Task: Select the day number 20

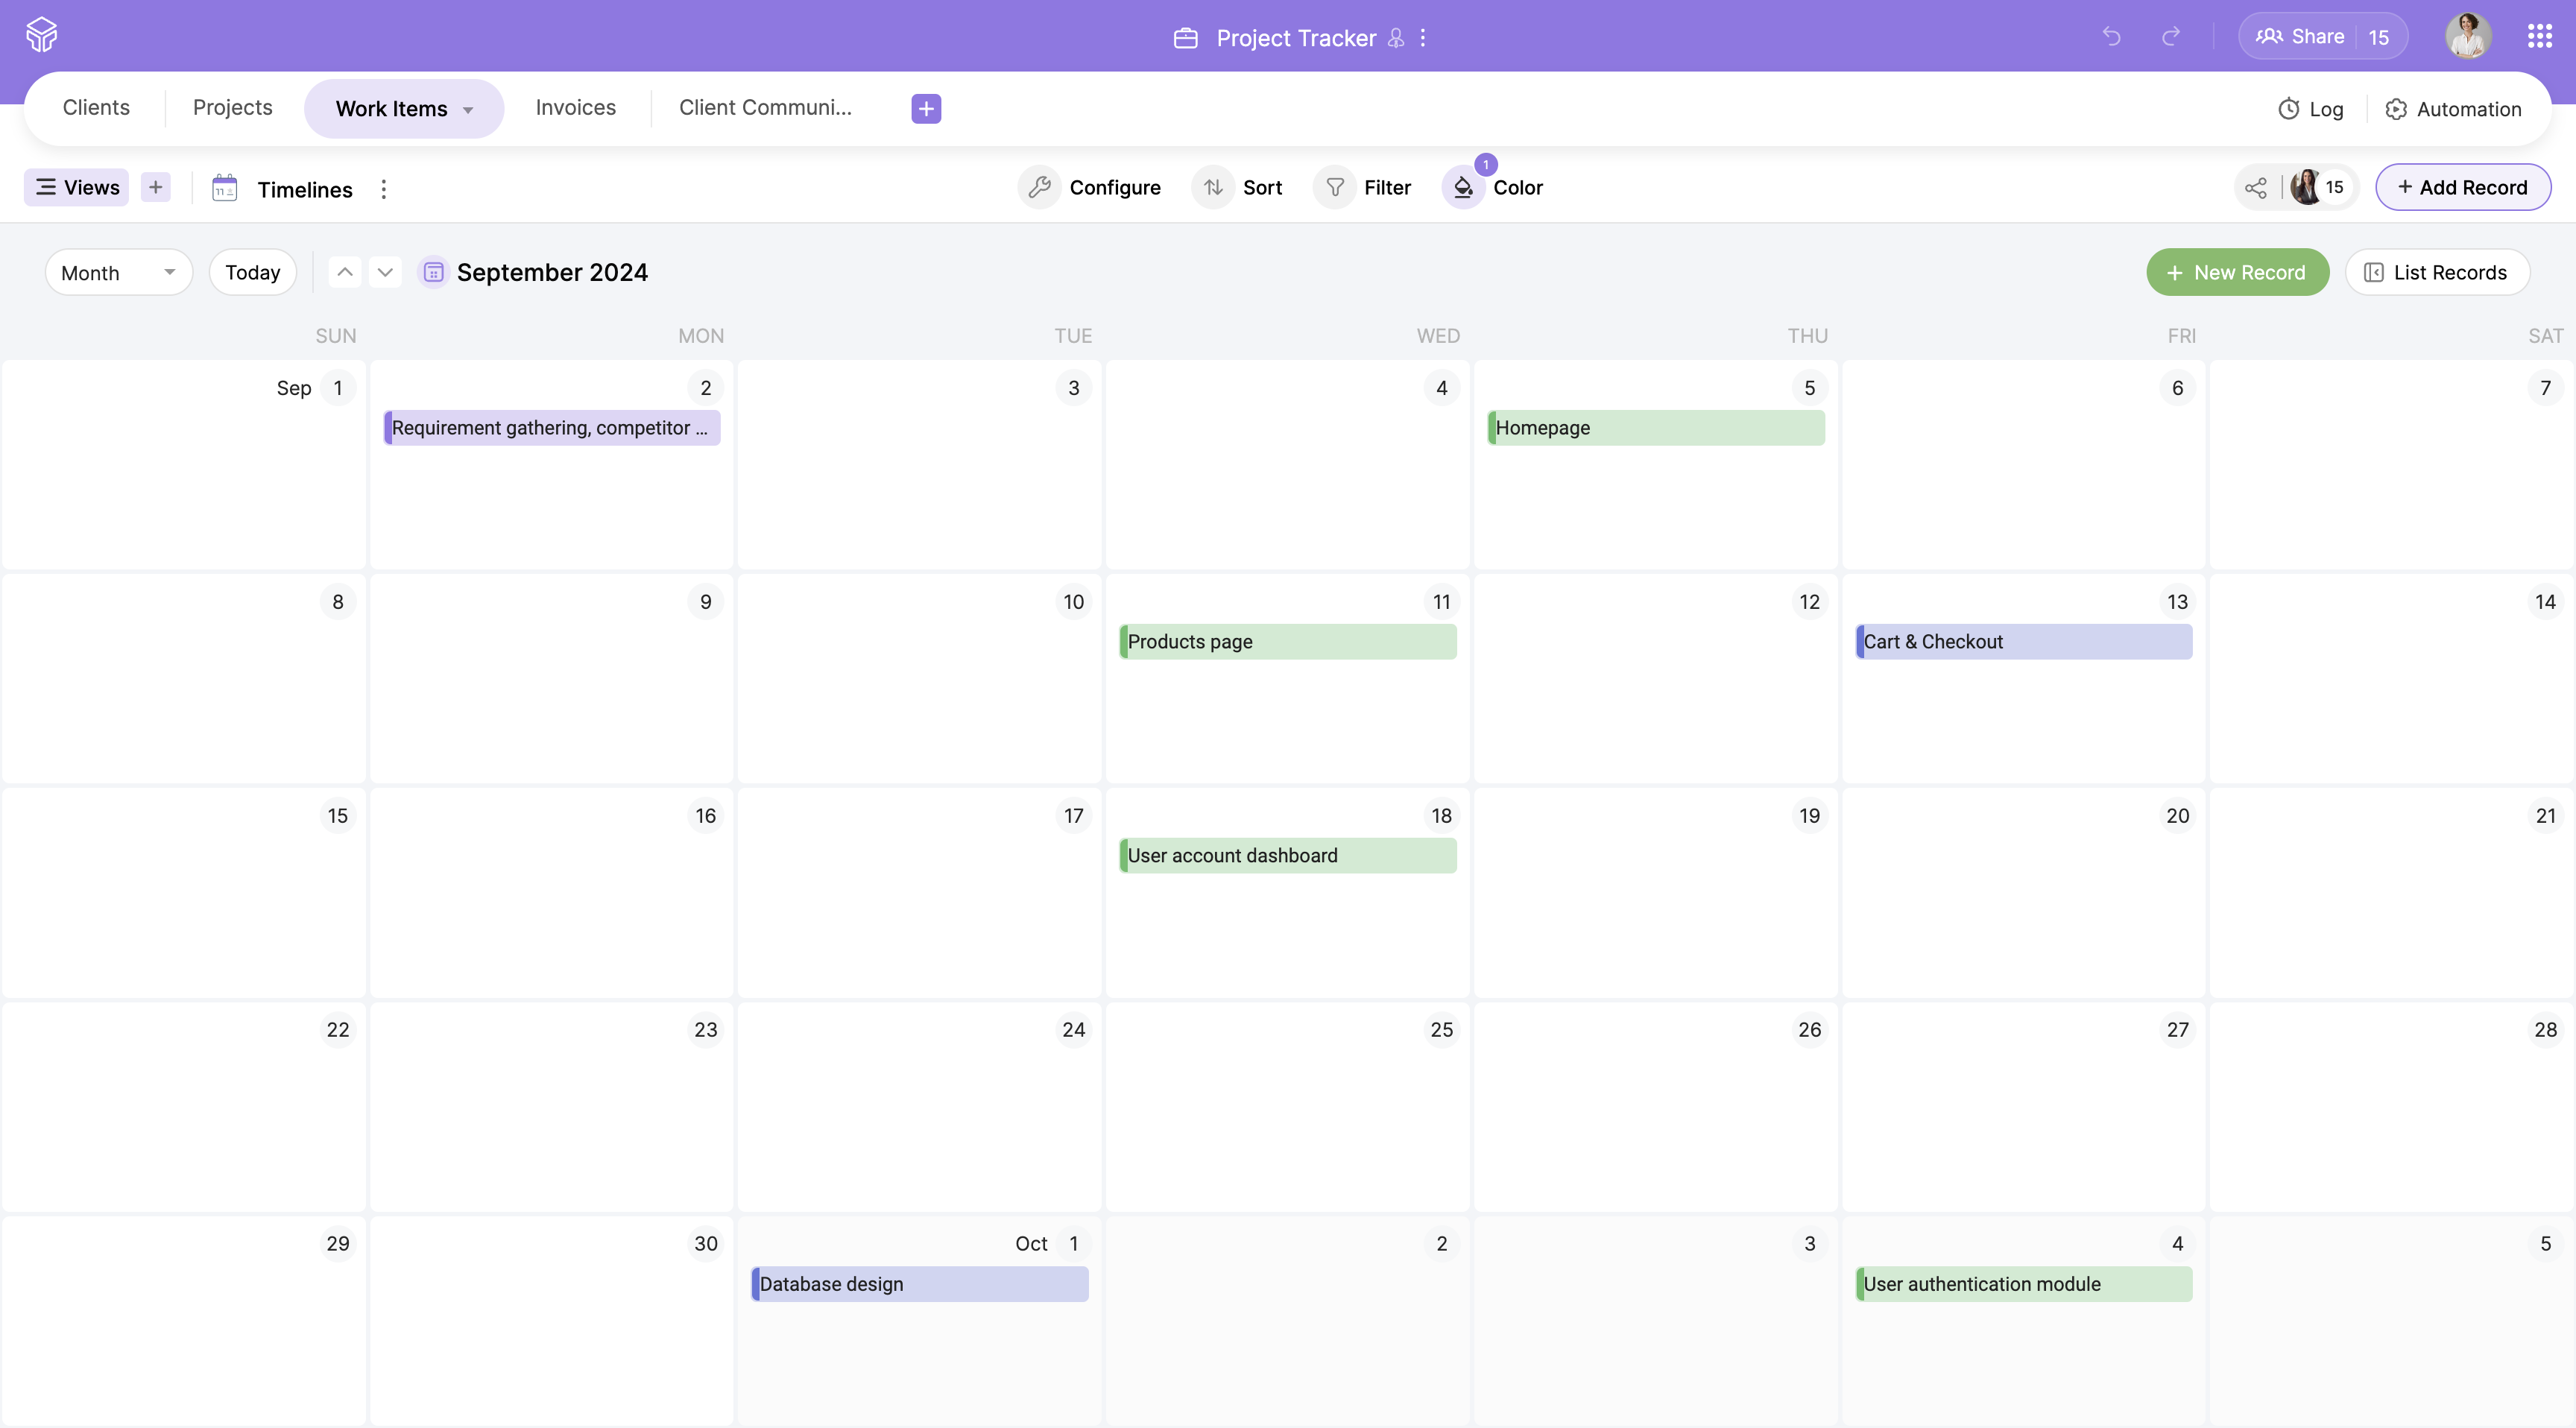Action: [x=2177, y=815]
